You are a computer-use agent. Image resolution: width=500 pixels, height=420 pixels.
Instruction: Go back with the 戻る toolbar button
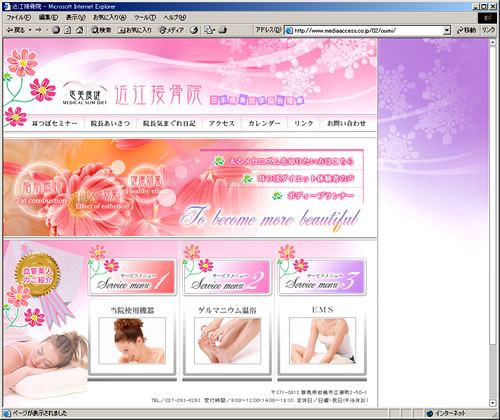(x=15, y=30)
